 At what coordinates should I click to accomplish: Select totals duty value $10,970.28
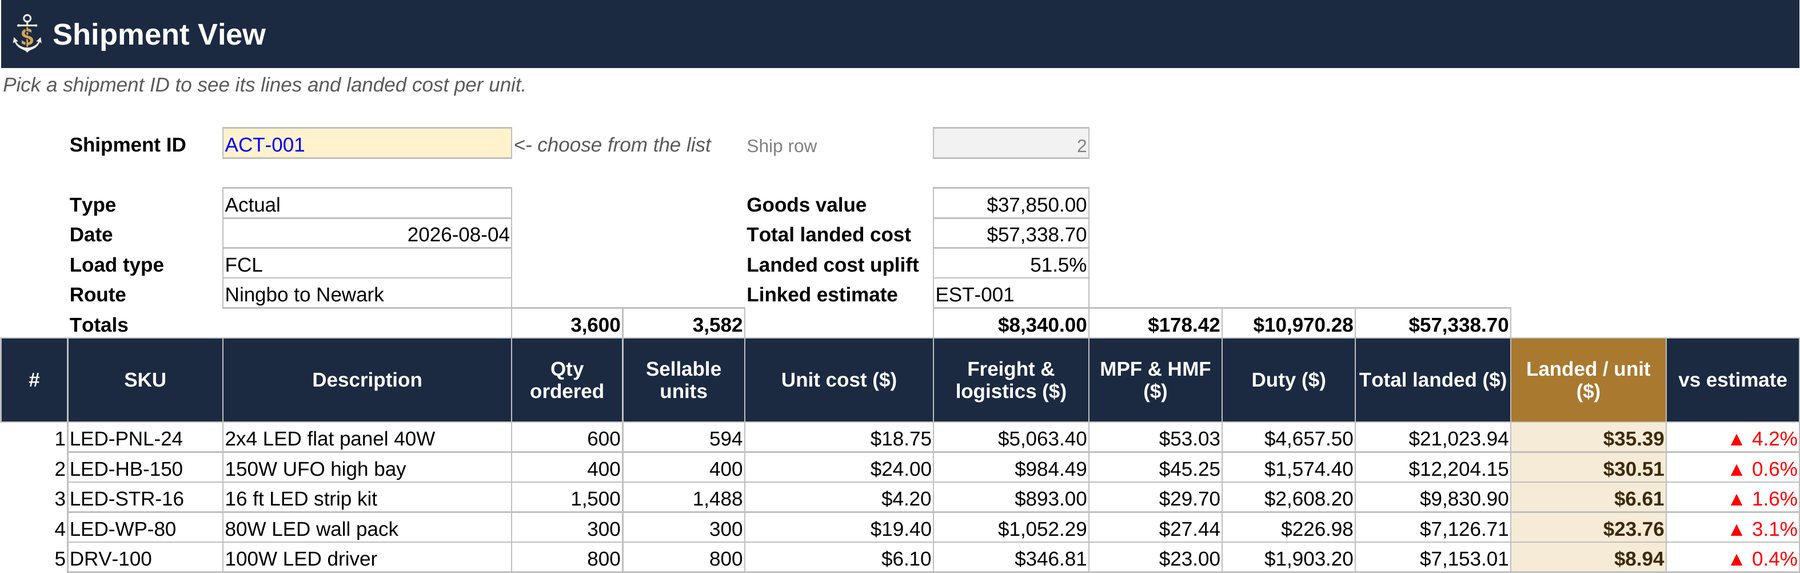pos(1289,324)
